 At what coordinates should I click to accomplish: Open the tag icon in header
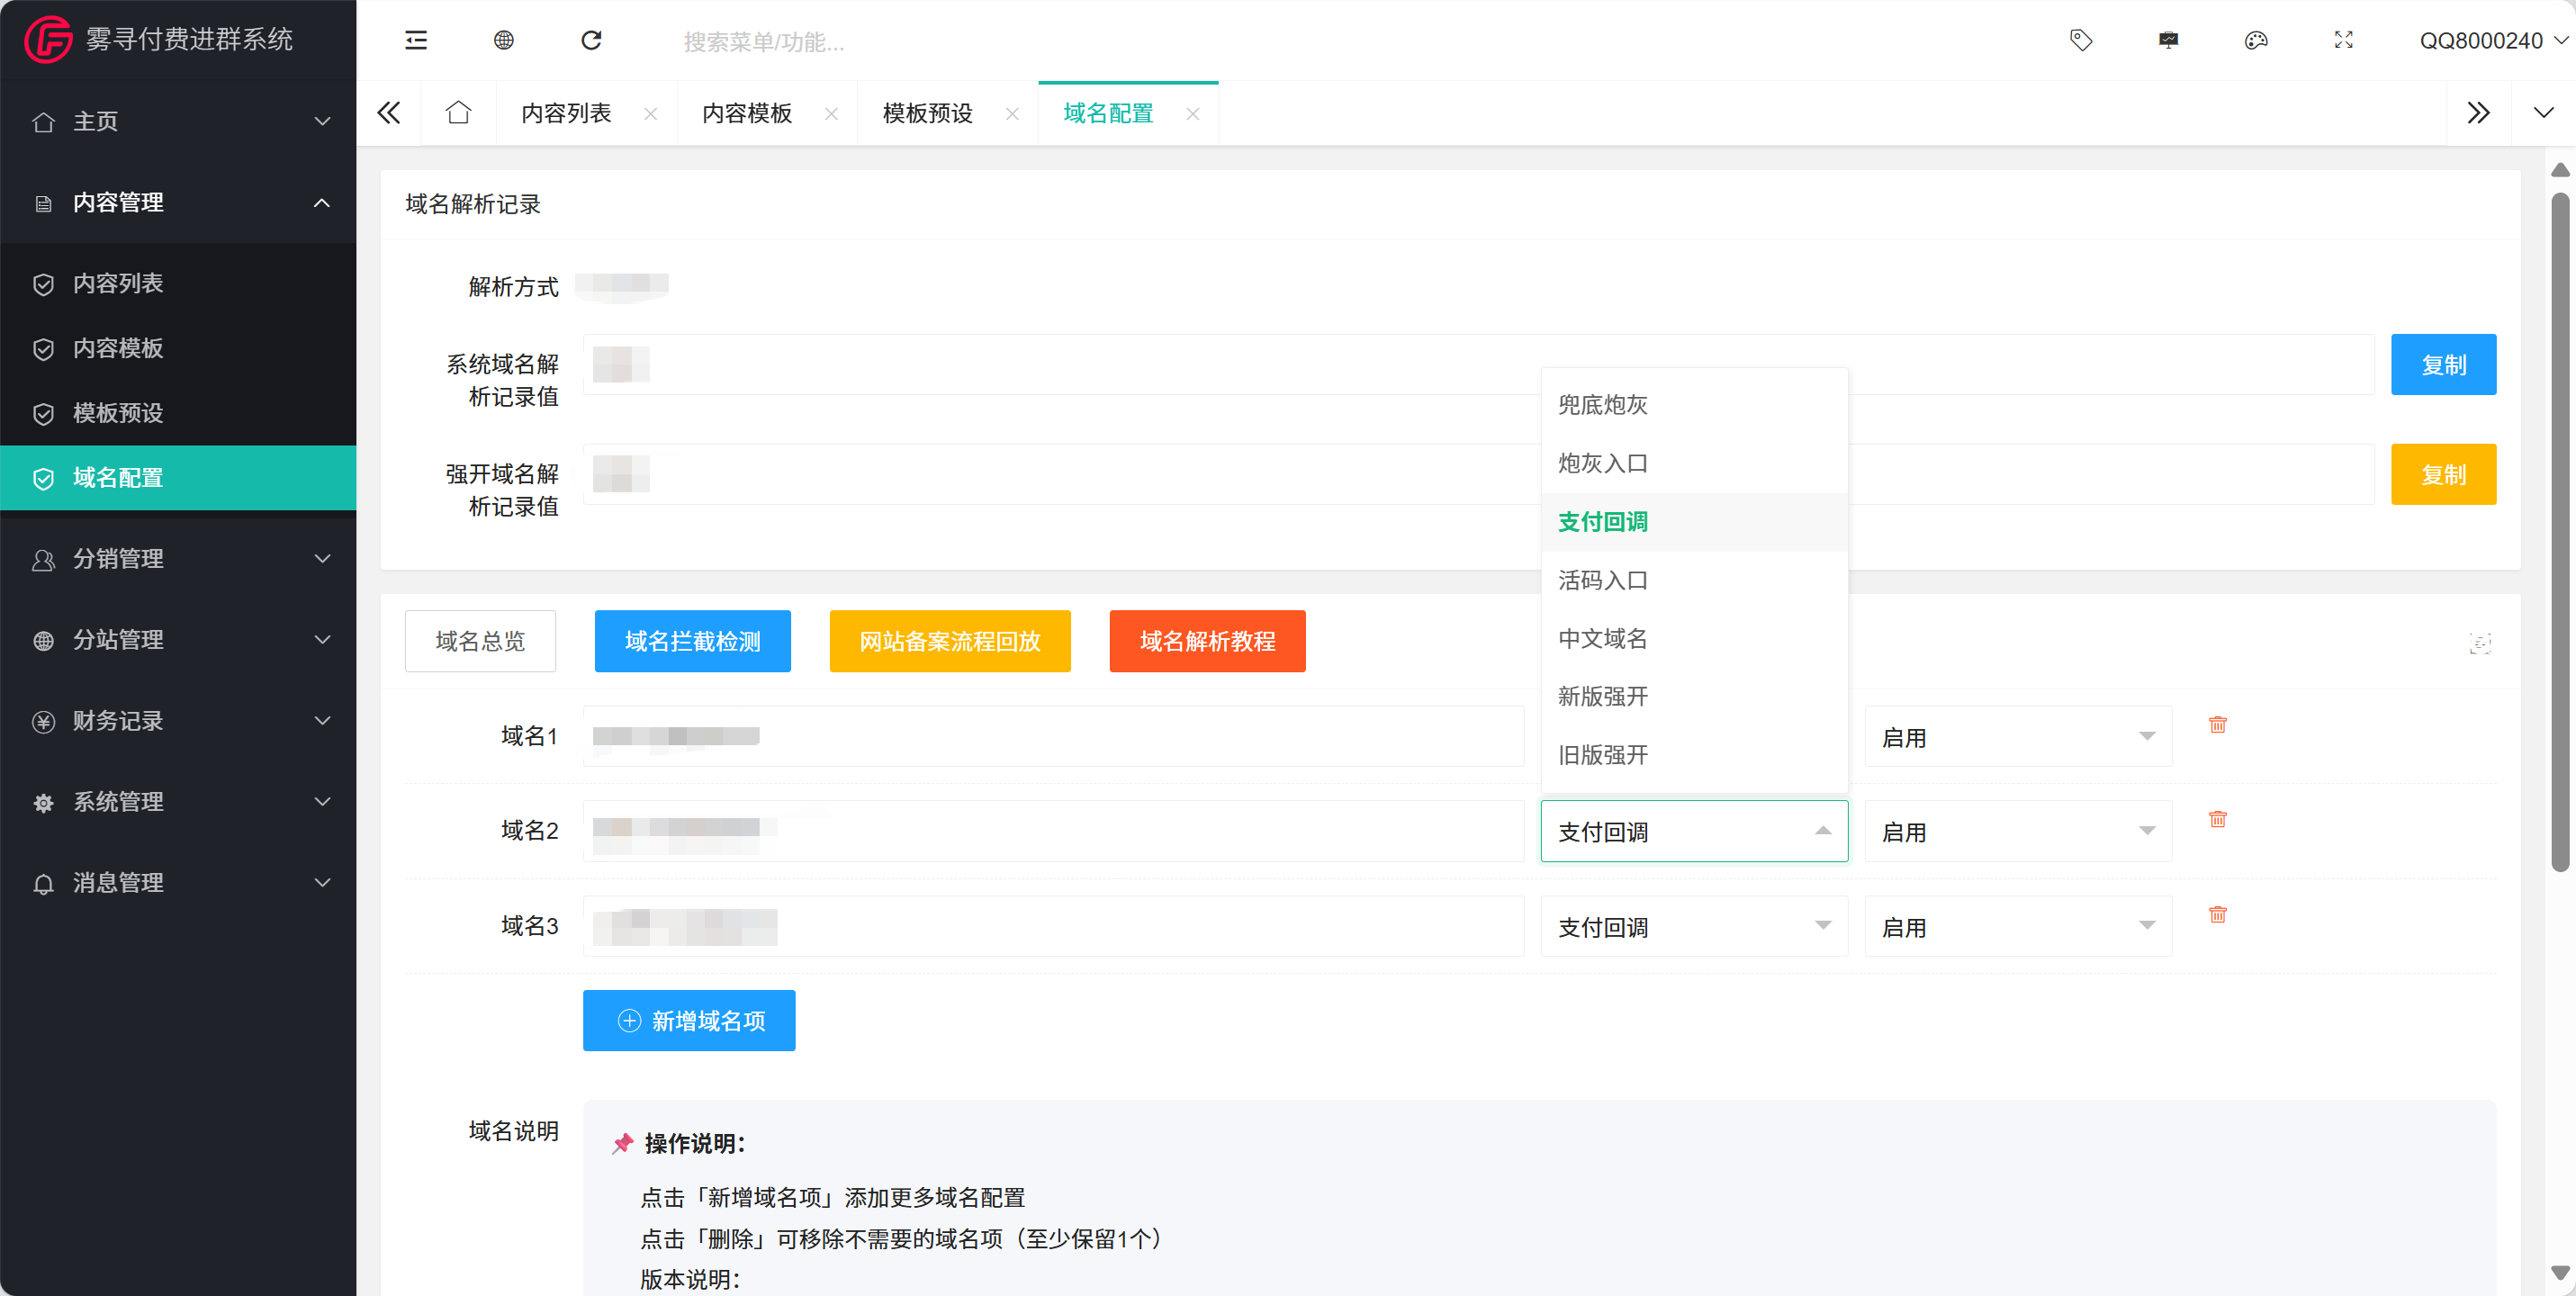point(2081,40)
